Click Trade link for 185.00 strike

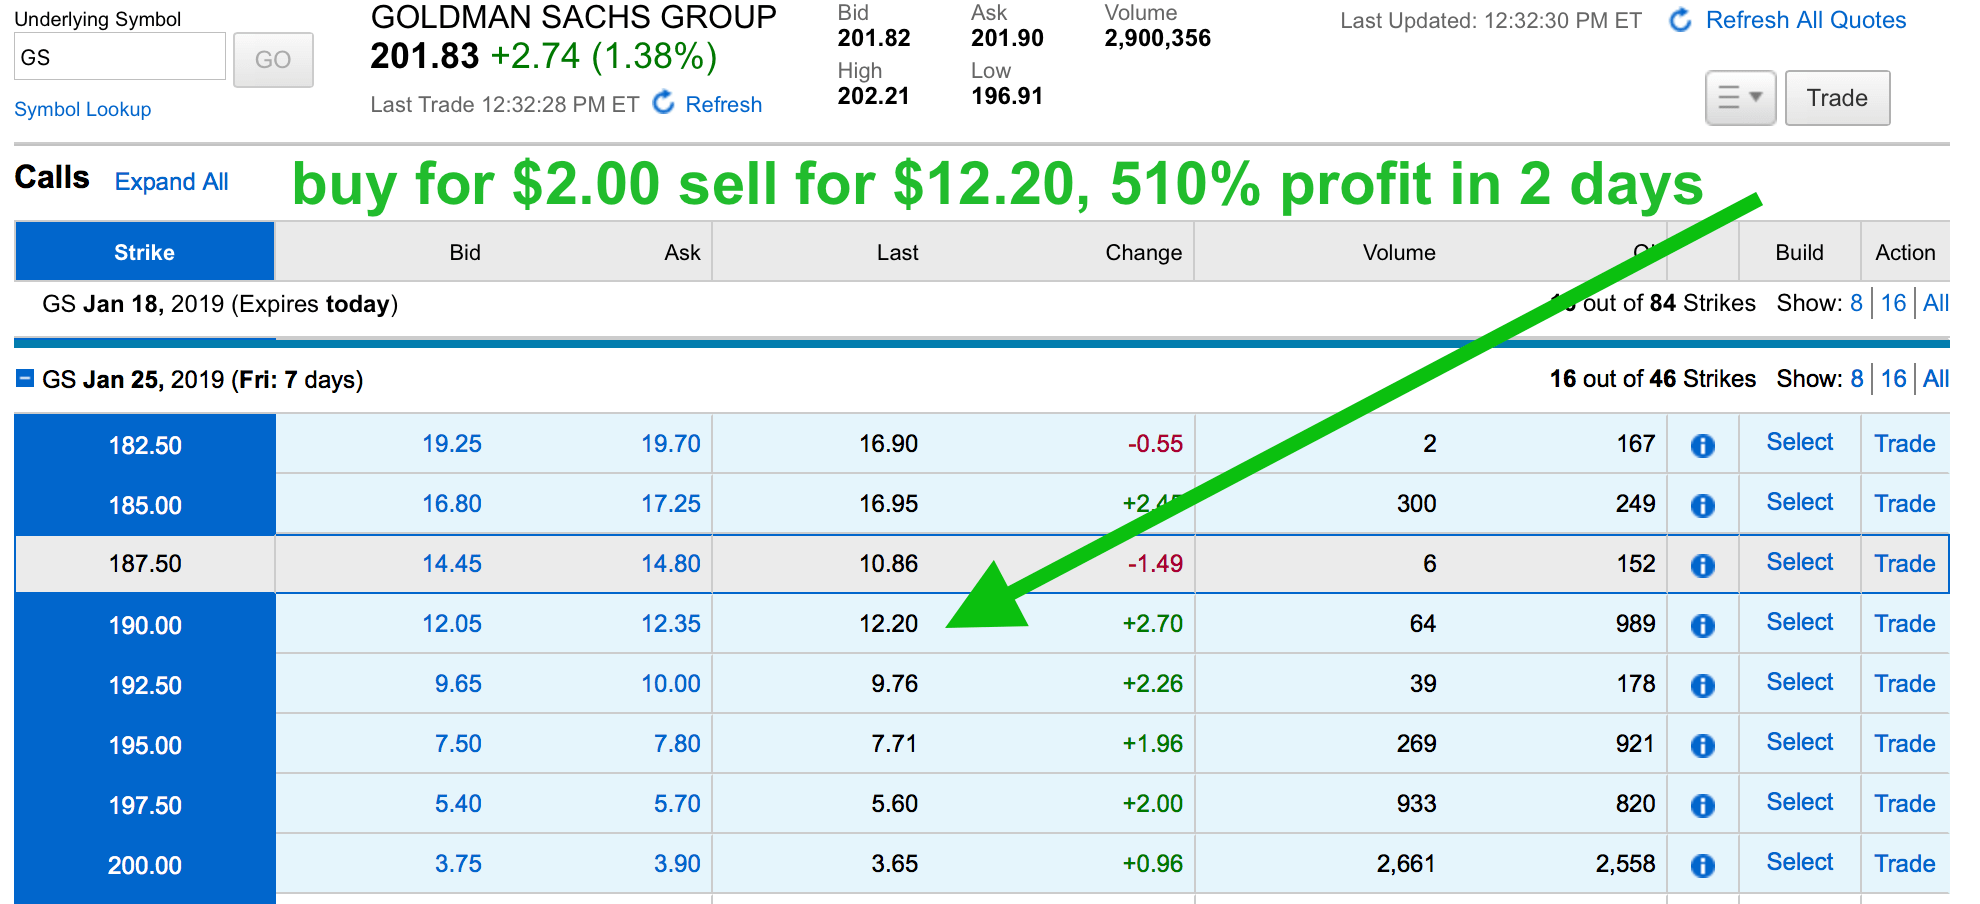pos(1905,504)
